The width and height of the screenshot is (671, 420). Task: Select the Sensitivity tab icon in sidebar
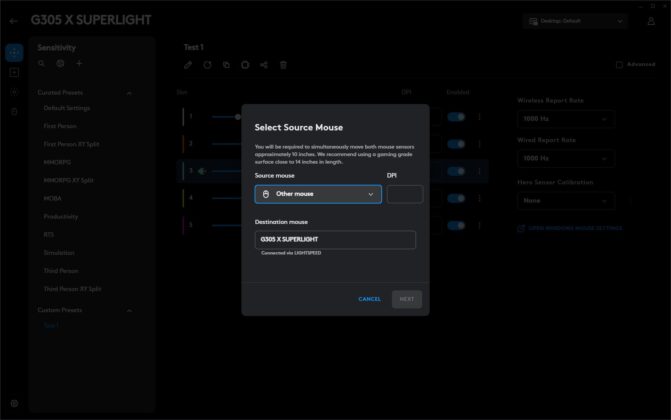click(x=14, y=53)
